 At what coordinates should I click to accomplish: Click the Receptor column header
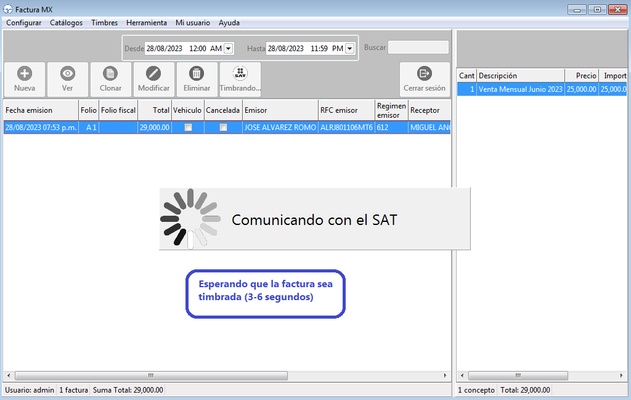[429, 110]
